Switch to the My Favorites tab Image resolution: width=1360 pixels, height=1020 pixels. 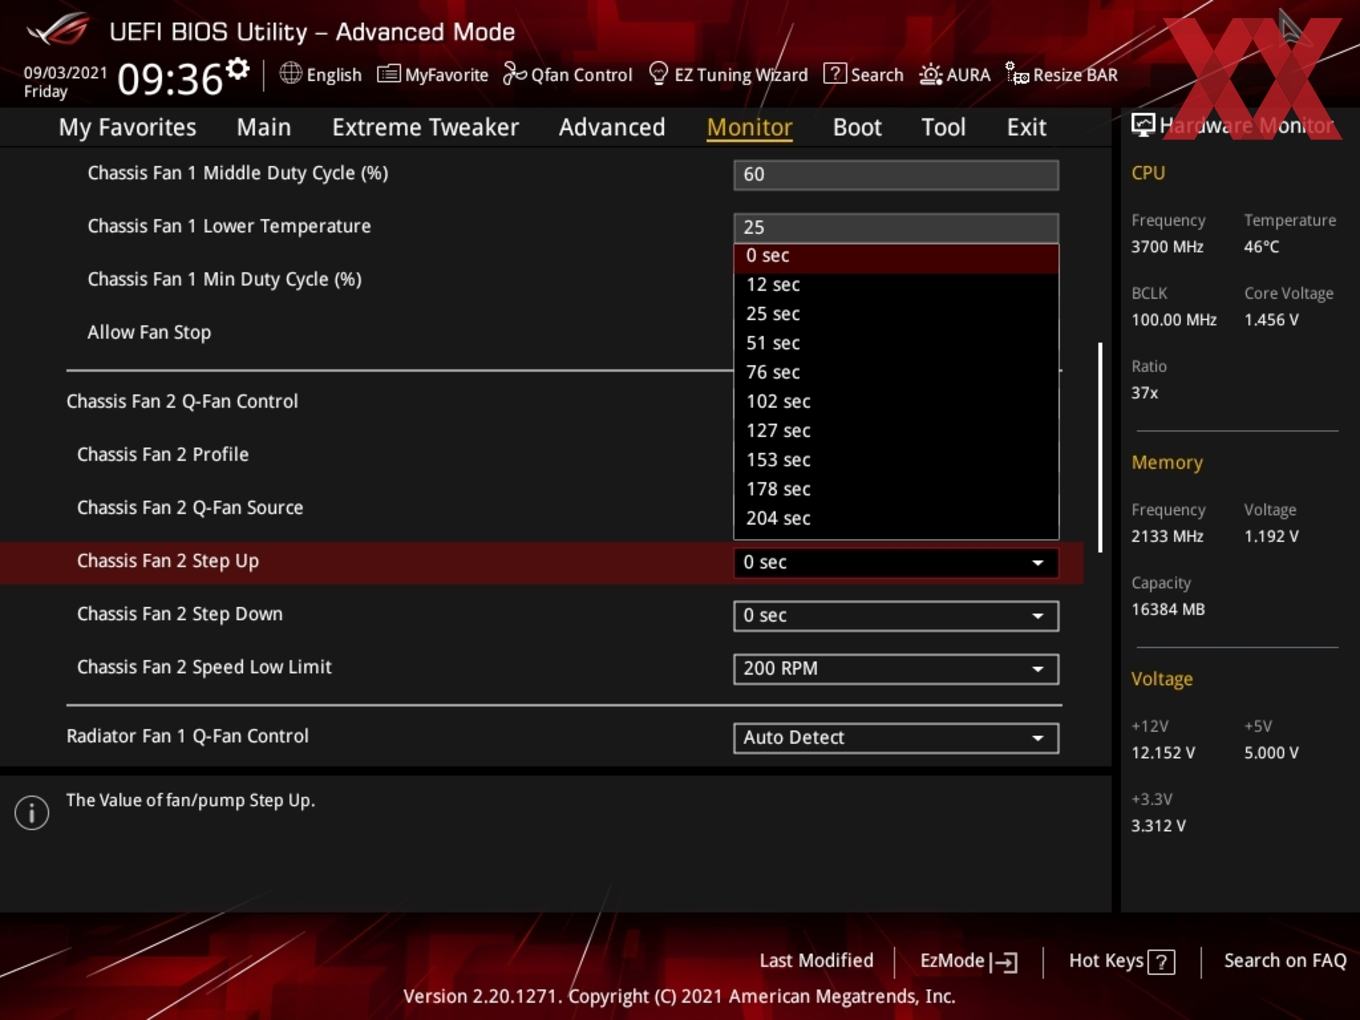(128, 127)
